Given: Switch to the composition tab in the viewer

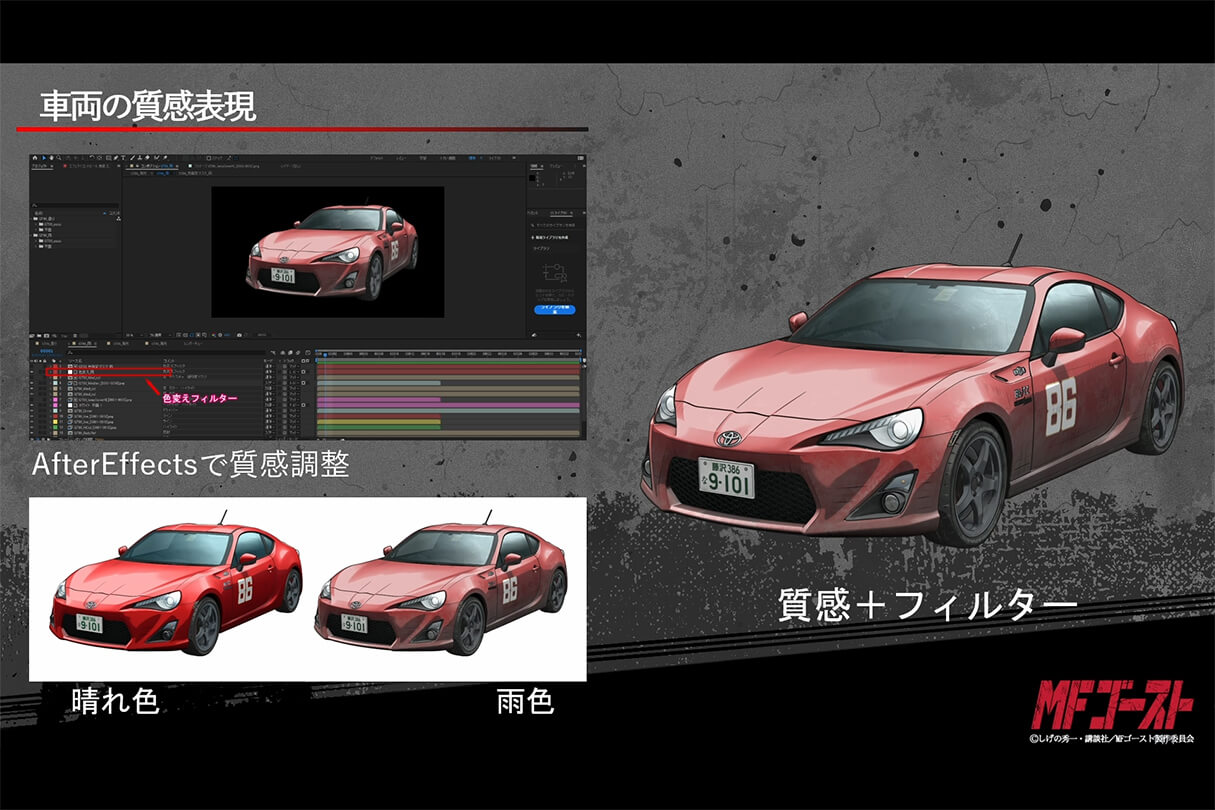Looking at the screenshot, I should tap(150, 168).
